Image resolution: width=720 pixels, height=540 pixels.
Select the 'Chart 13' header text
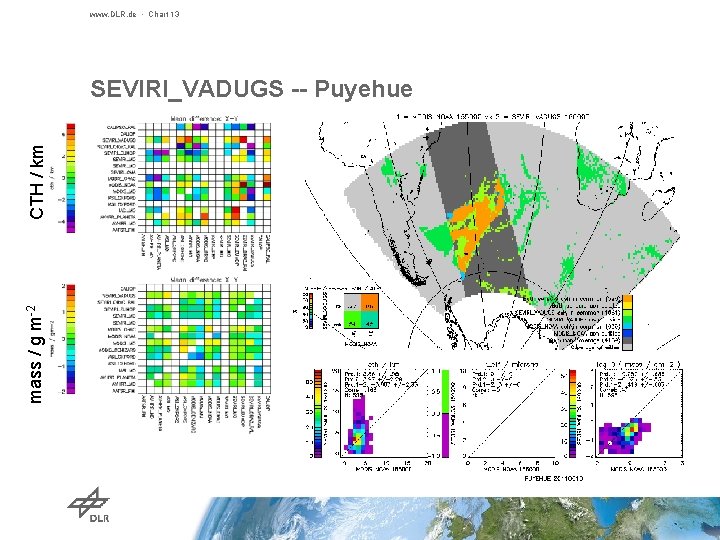coord(164,14)
